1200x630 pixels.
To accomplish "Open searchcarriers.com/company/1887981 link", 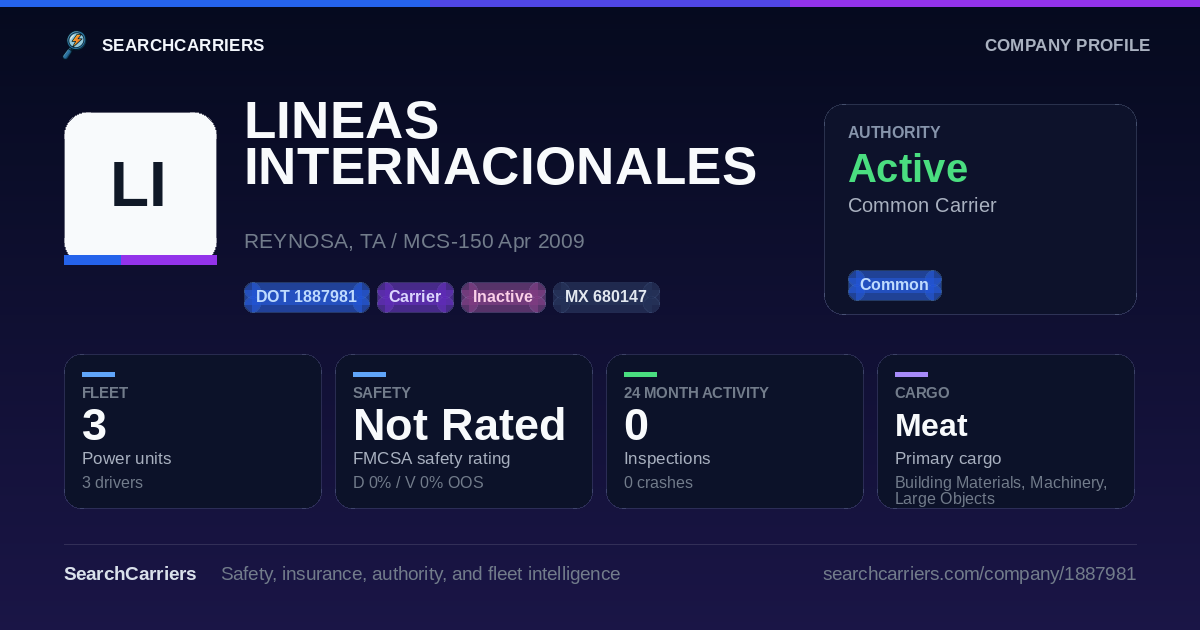I will [979, 574].
